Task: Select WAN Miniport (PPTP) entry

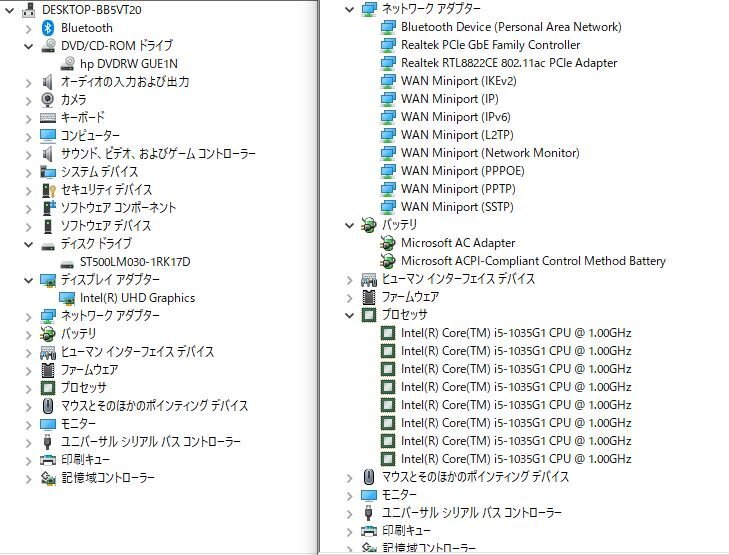Action: pos(458,189)
